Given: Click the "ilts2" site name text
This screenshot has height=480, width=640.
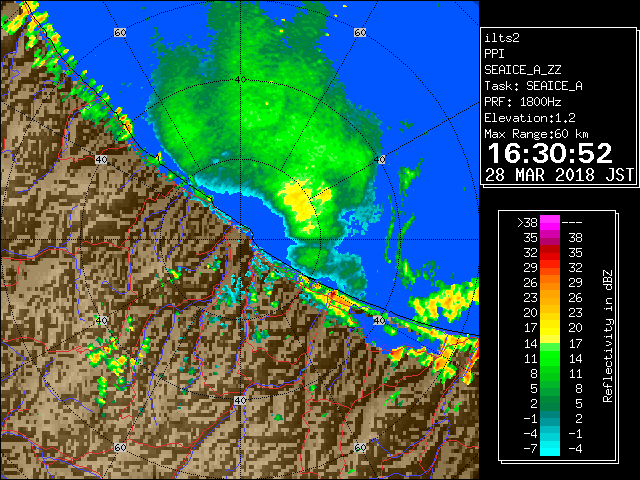Looking at the screenshot, I should [x=502, y=38].
